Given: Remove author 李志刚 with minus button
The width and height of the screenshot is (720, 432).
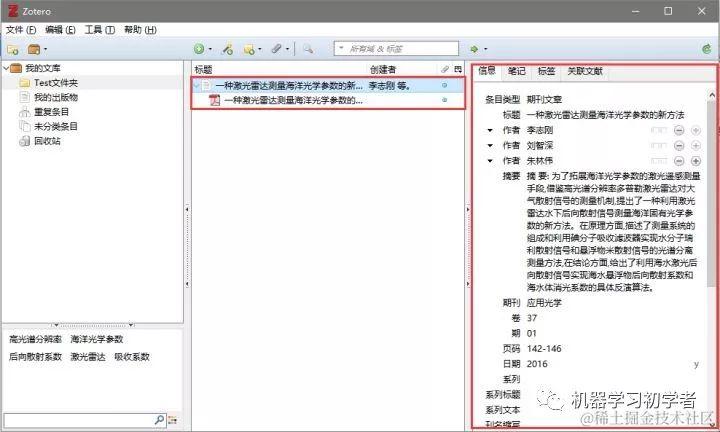Looking at the screenshot, I should click(x=679, y=130).
